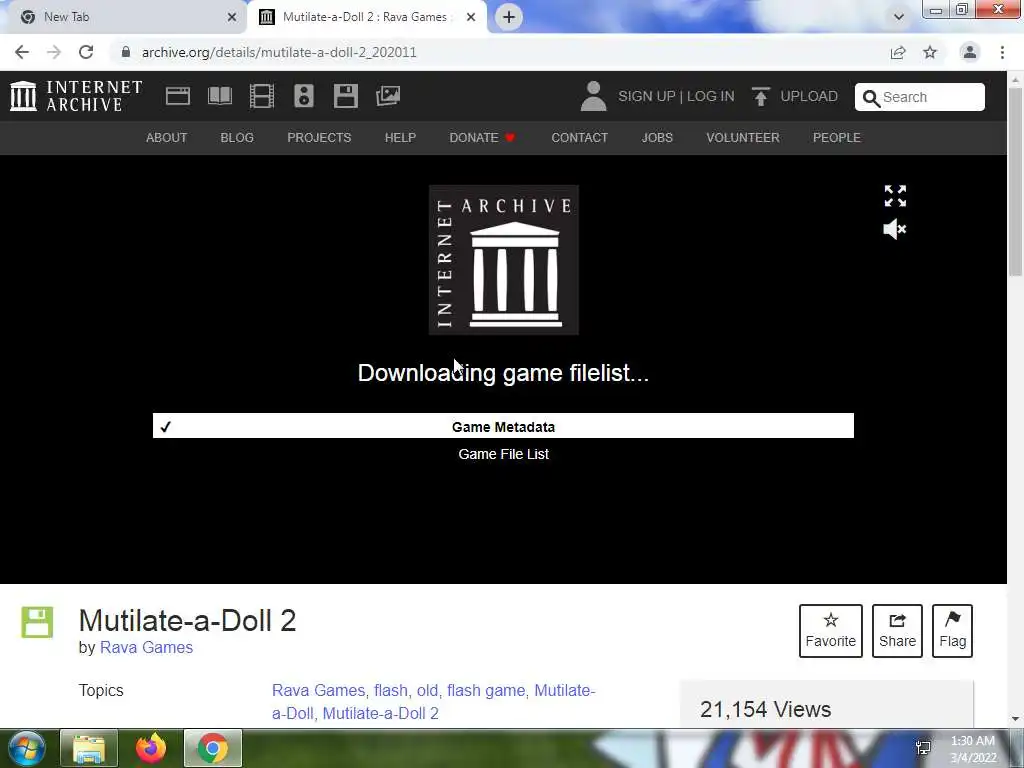Close the Mutilate-a-Doll 2 tab

click(471, 17)
